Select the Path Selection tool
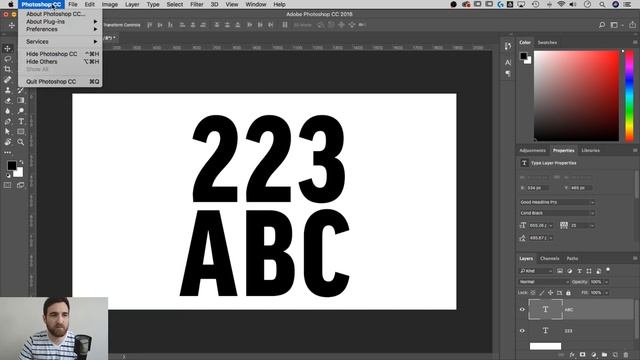This screenshot has width=640, height=360. pos(8,132)
